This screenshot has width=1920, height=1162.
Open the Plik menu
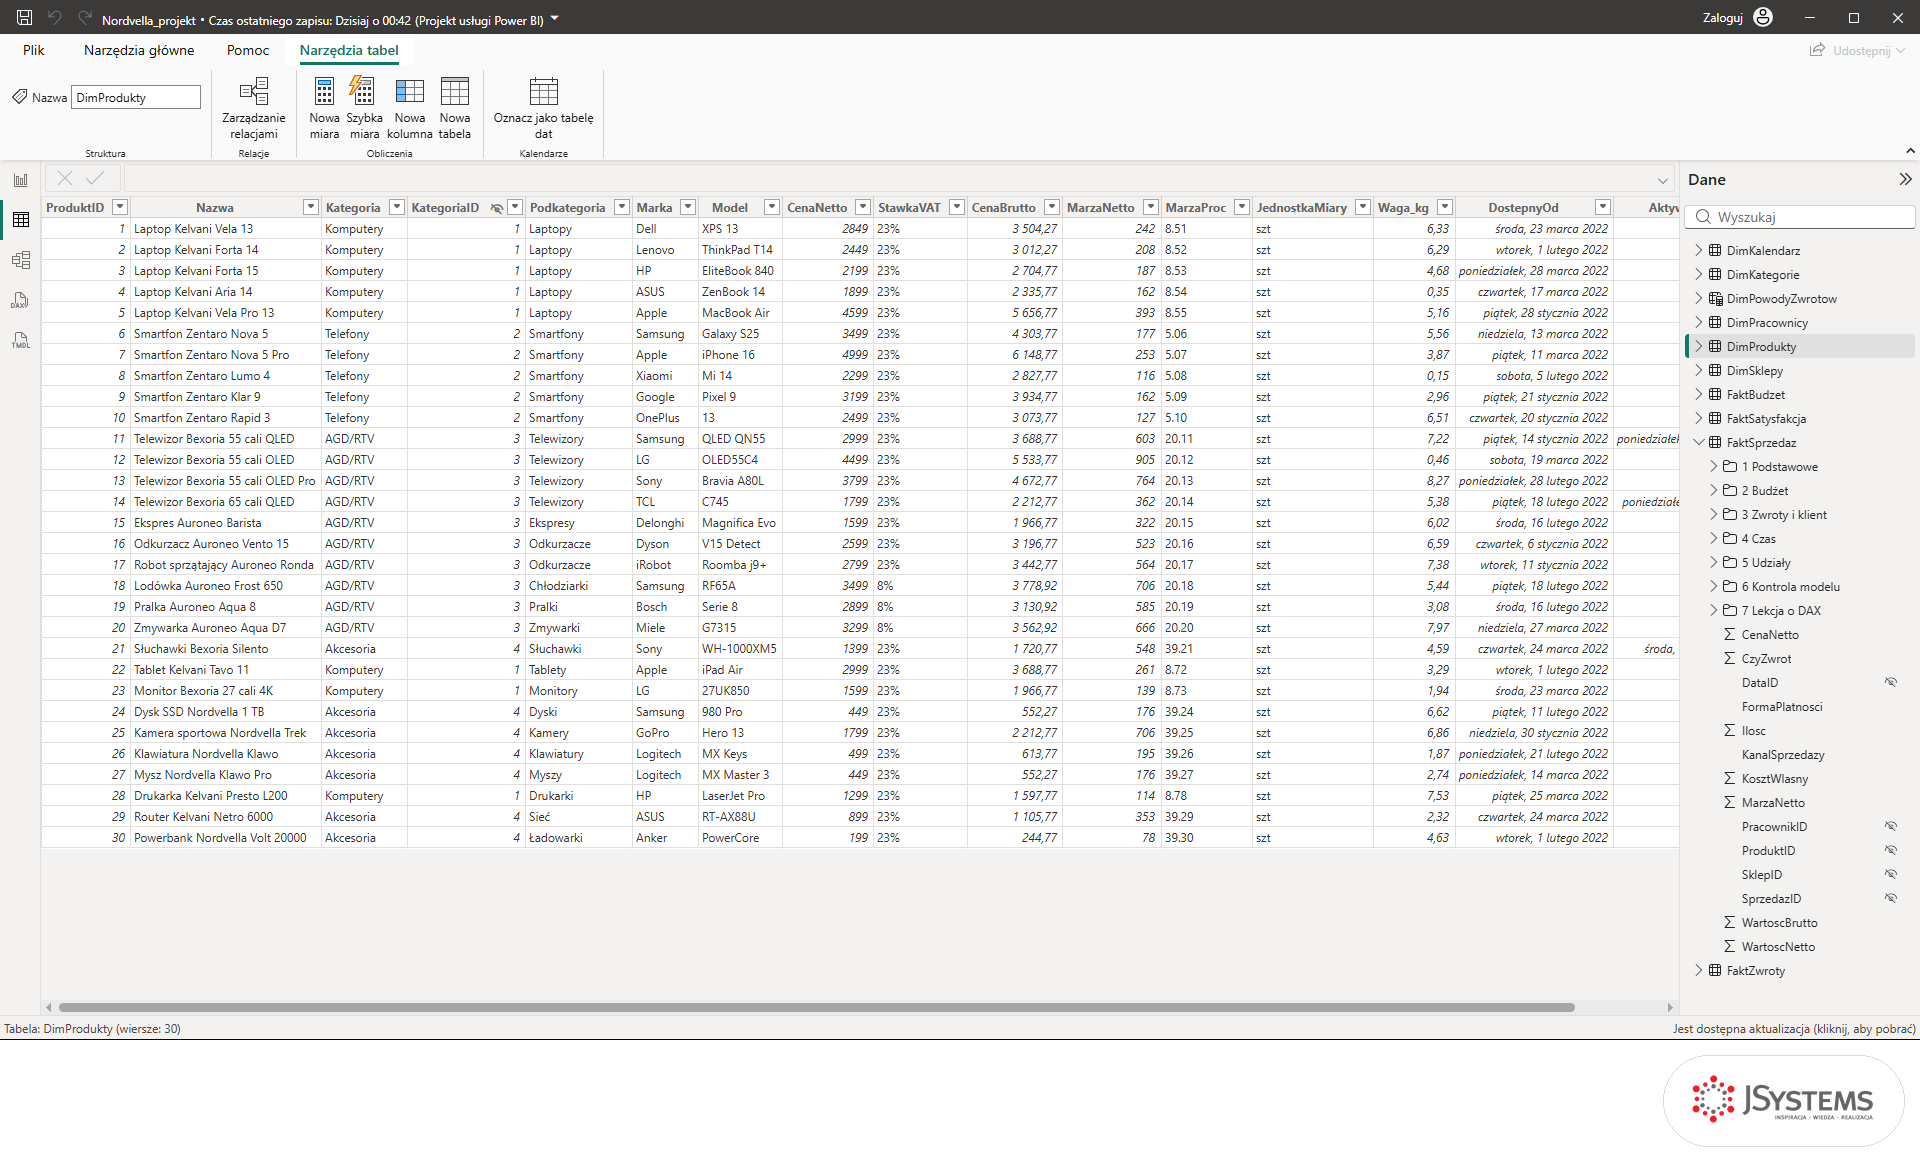pyautogui.click(x=34, y=50)
